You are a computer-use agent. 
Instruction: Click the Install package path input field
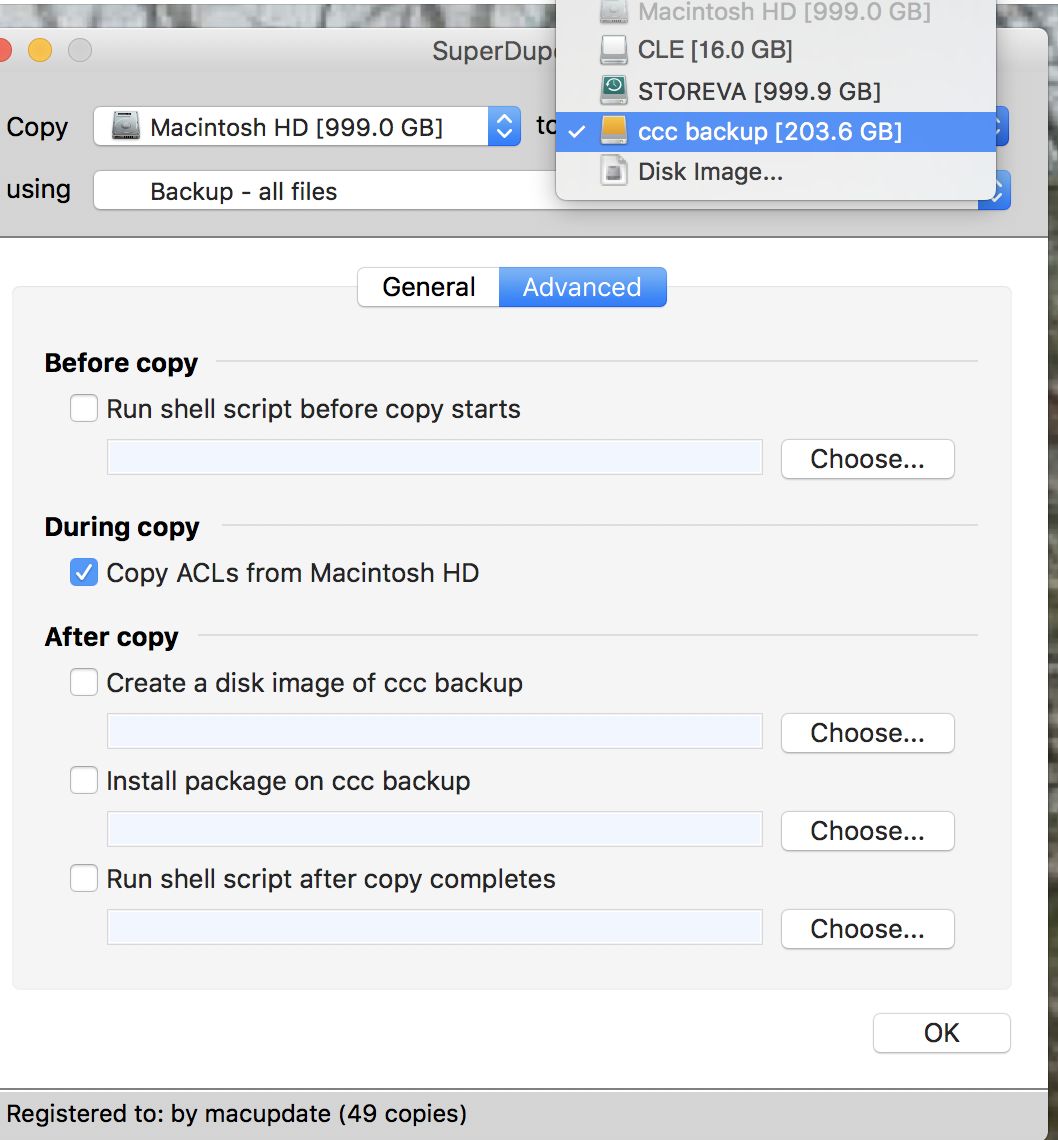tap(434, 830)
